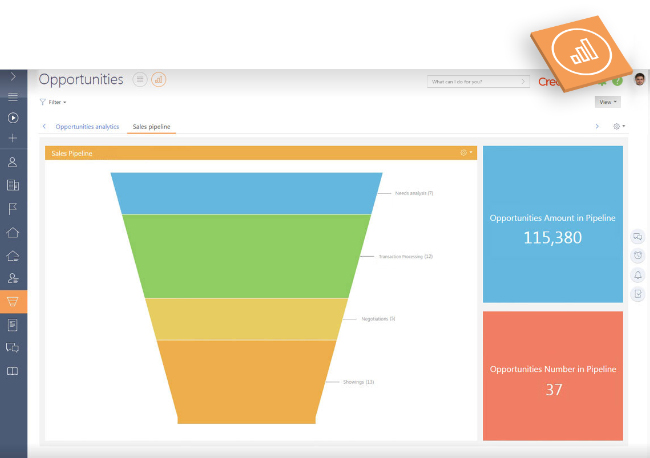Open the flag icon in the sidebar

coord(12,209)
